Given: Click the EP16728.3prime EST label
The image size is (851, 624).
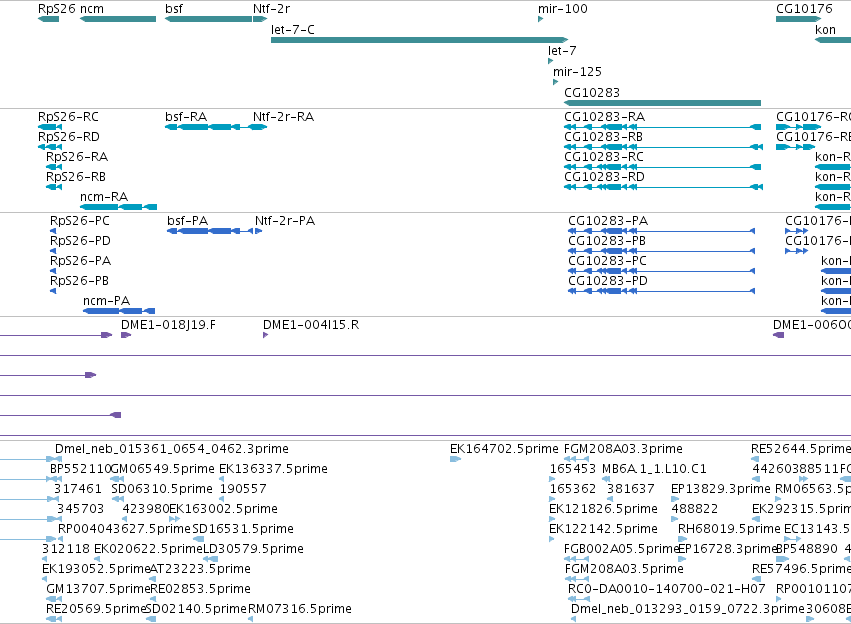Looking at the screenshot, I should 728,549.
